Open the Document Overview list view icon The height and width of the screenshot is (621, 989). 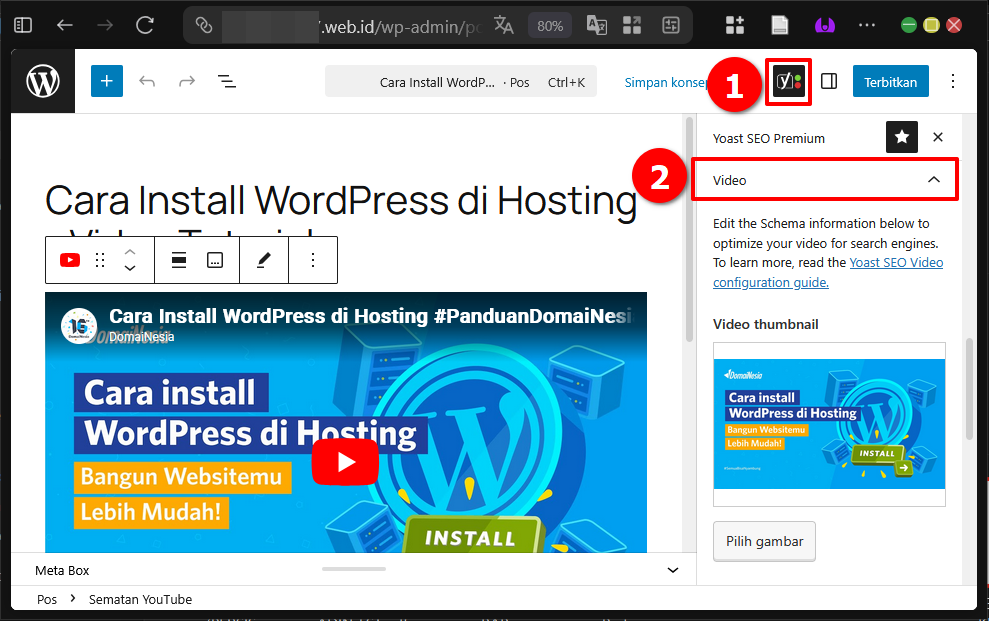point(227,81)
